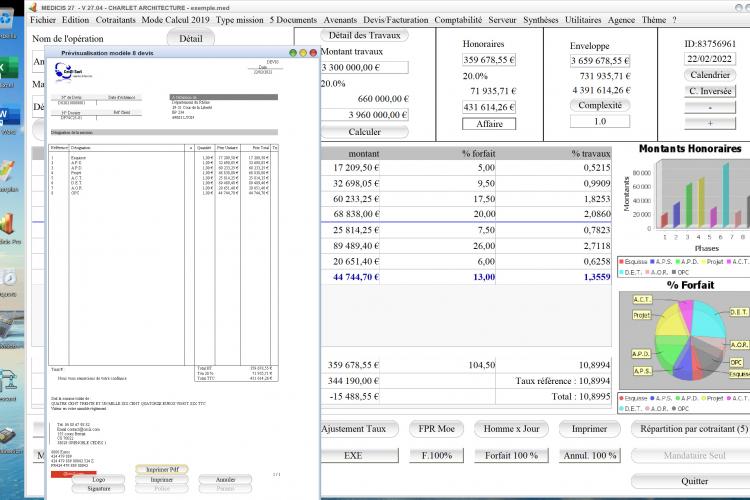
Task: Click the Montant travaux input field
Action: coord(364,67)
